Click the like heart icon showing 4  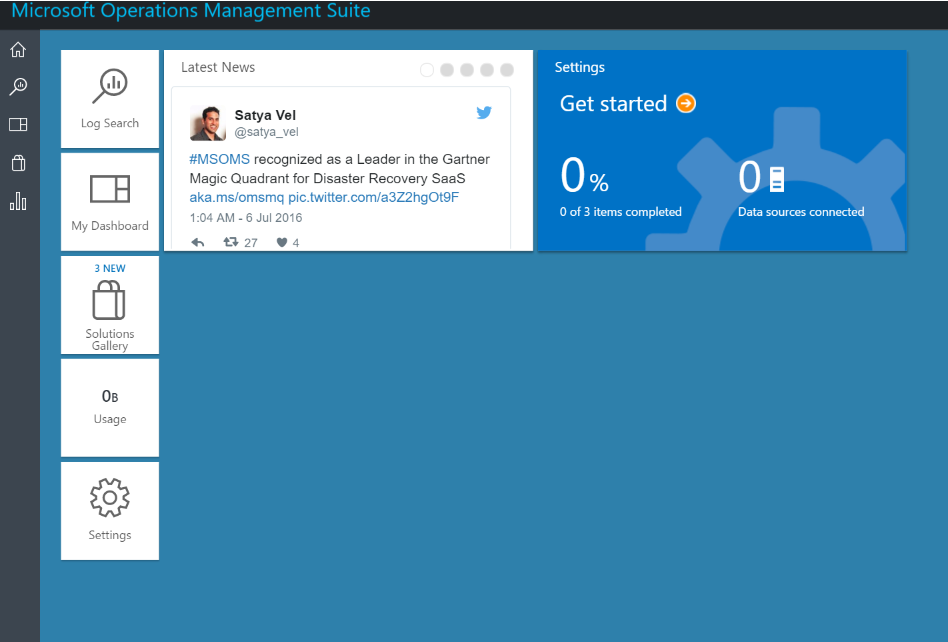pyautogui.click(x=282, y=242)
